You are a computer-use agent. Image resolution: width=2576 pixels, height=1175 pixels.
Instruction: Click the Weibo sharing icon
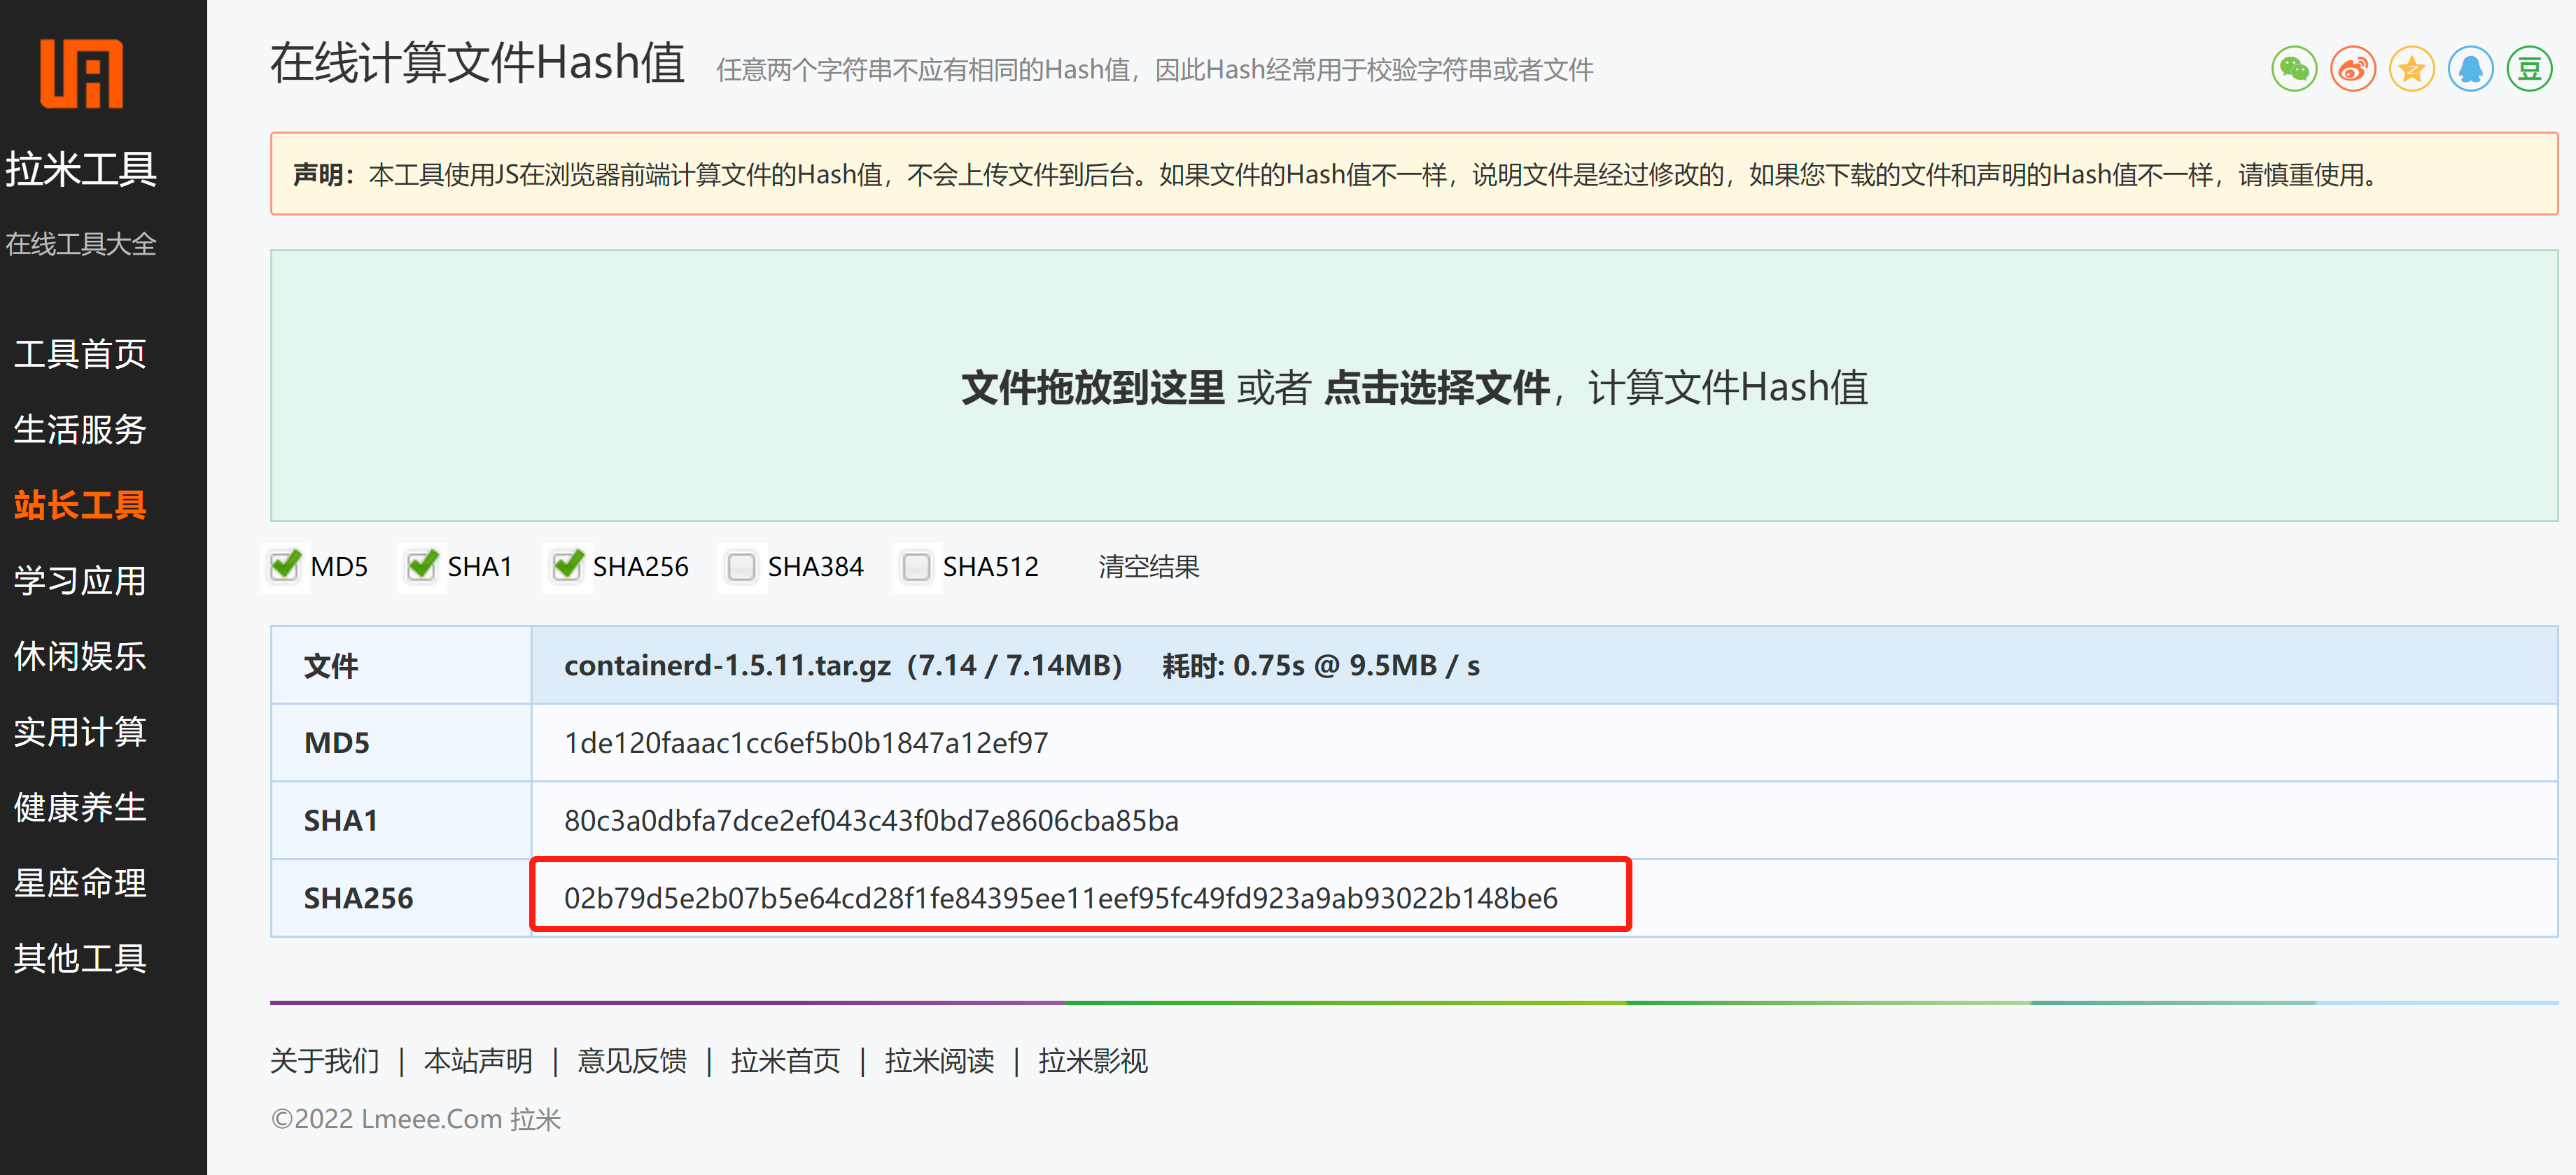coord(2353,68)
